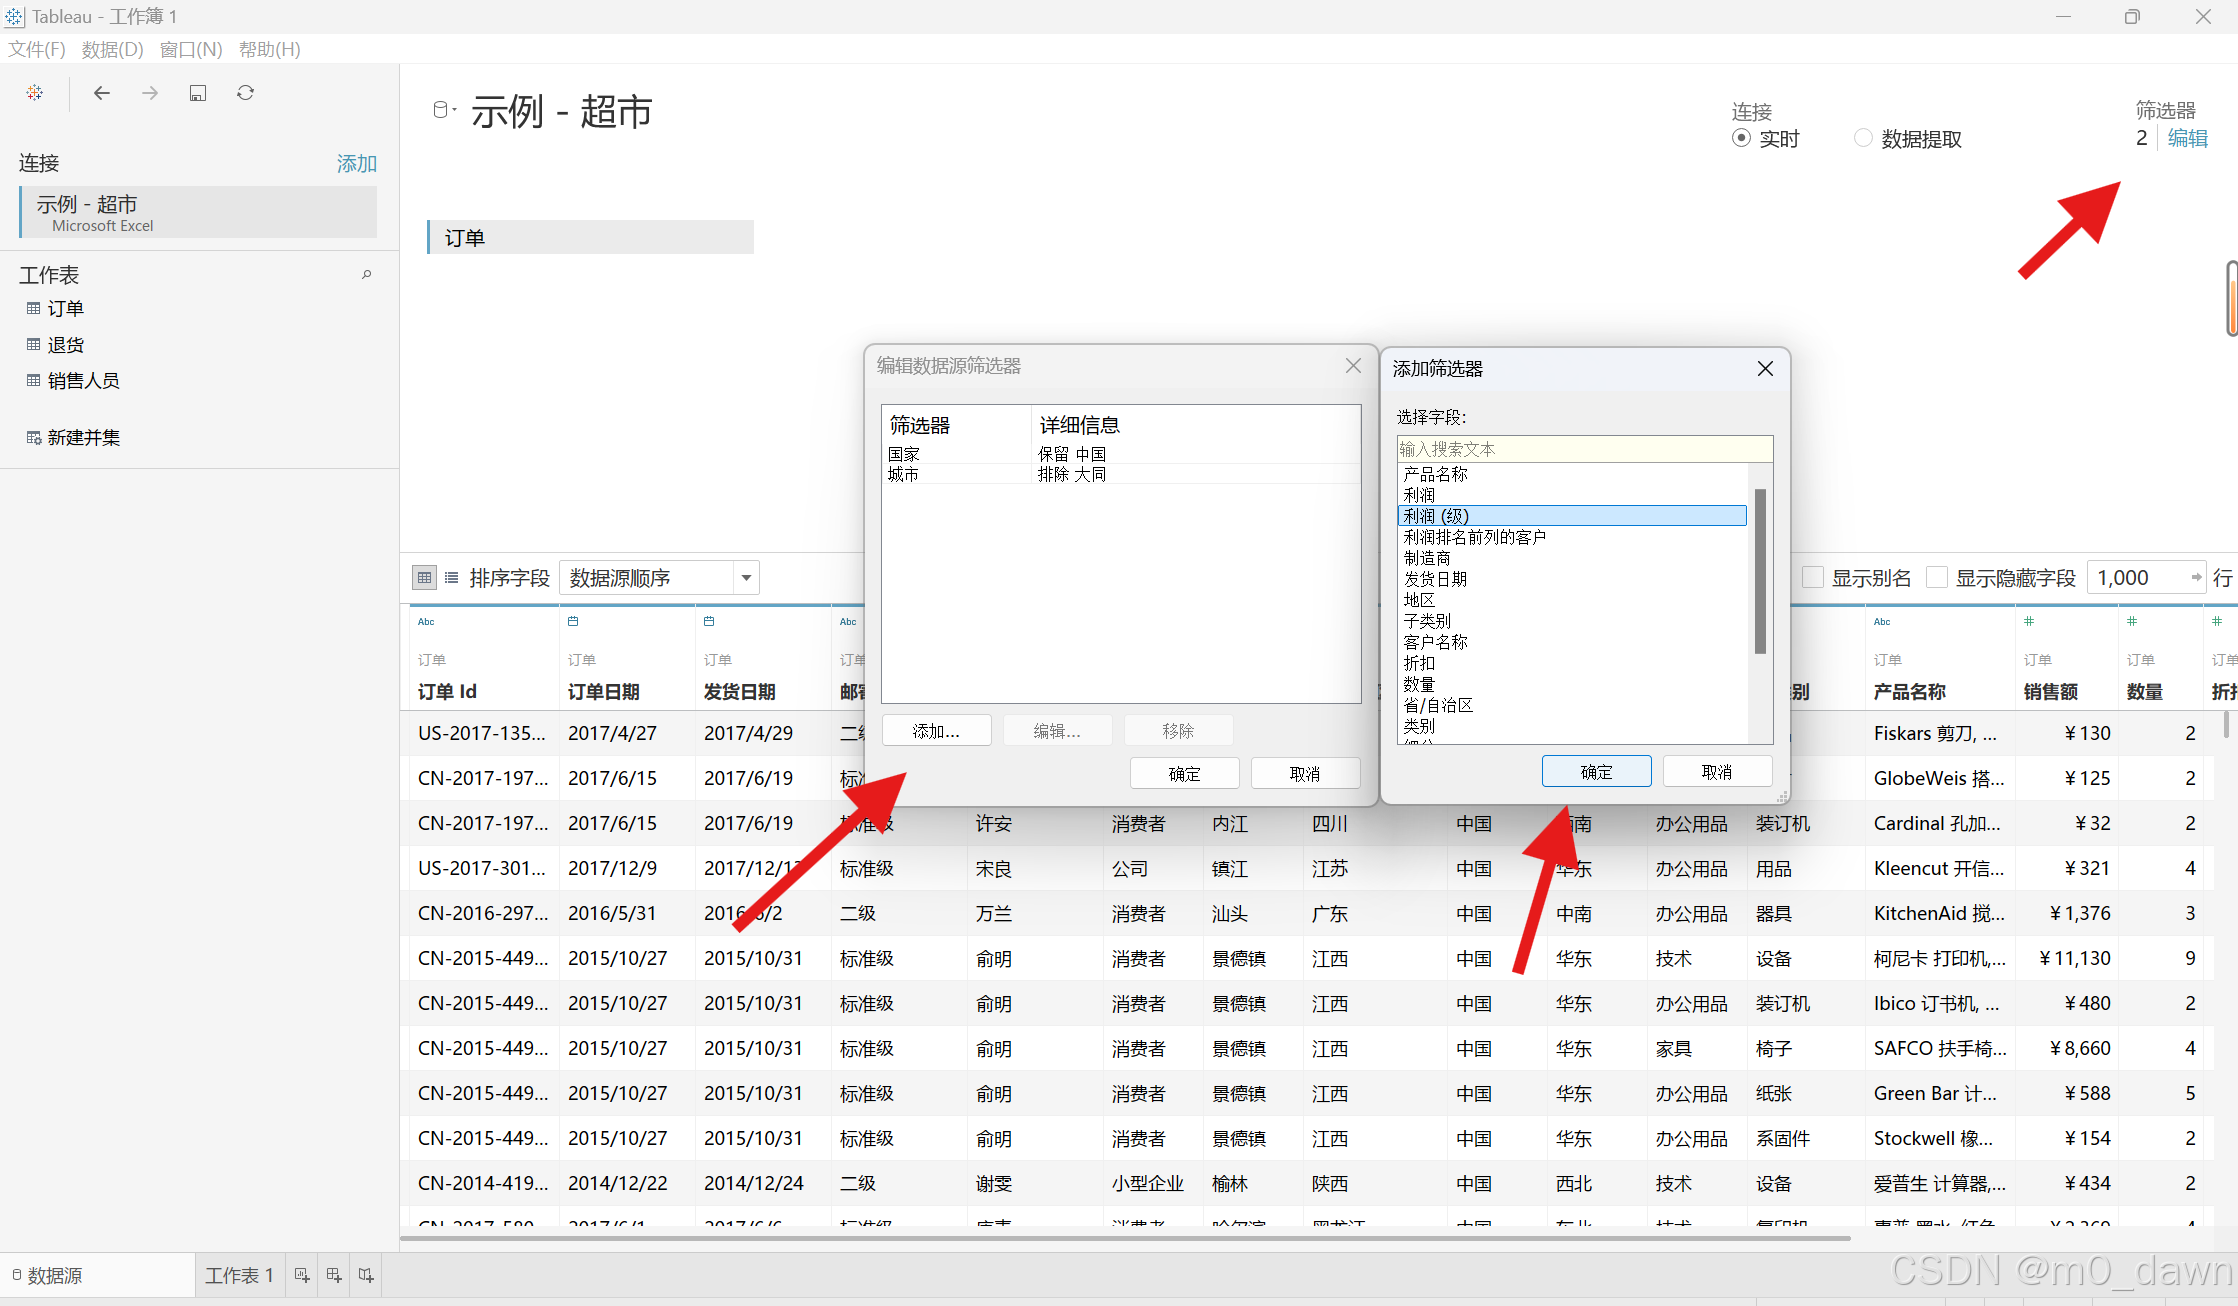Image resolution: width=2238 pixels, height=1306 pixels.
Task: Click 确定 in 添加筛选器 dialog
Action: [x=1596, y=772]
